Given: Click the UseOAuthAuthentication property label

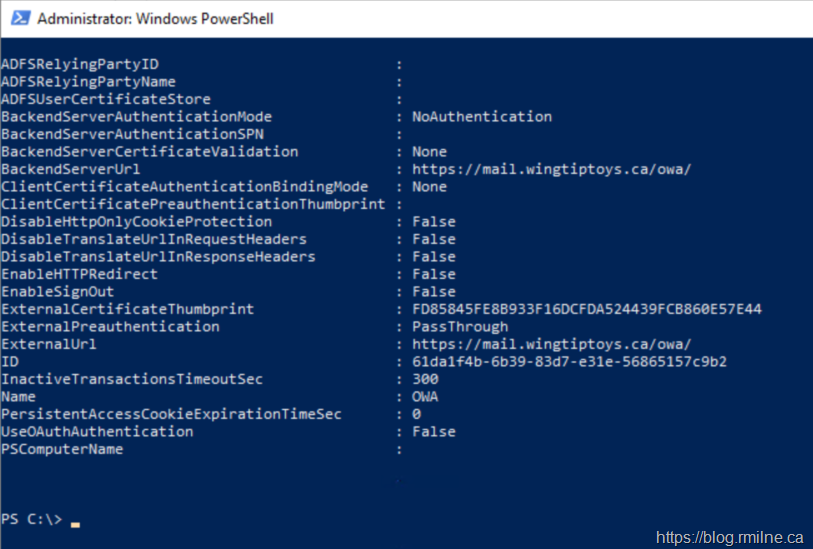Looking at the screenshot, I should pyautogui.click(x=97, y=432).
